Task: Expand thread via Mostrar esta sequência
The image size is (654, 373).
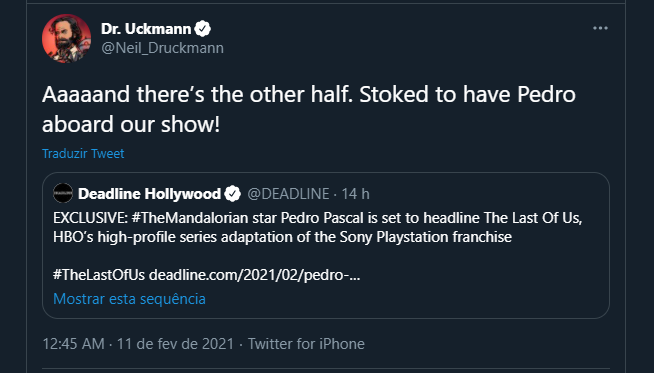Action: [129, 299]
